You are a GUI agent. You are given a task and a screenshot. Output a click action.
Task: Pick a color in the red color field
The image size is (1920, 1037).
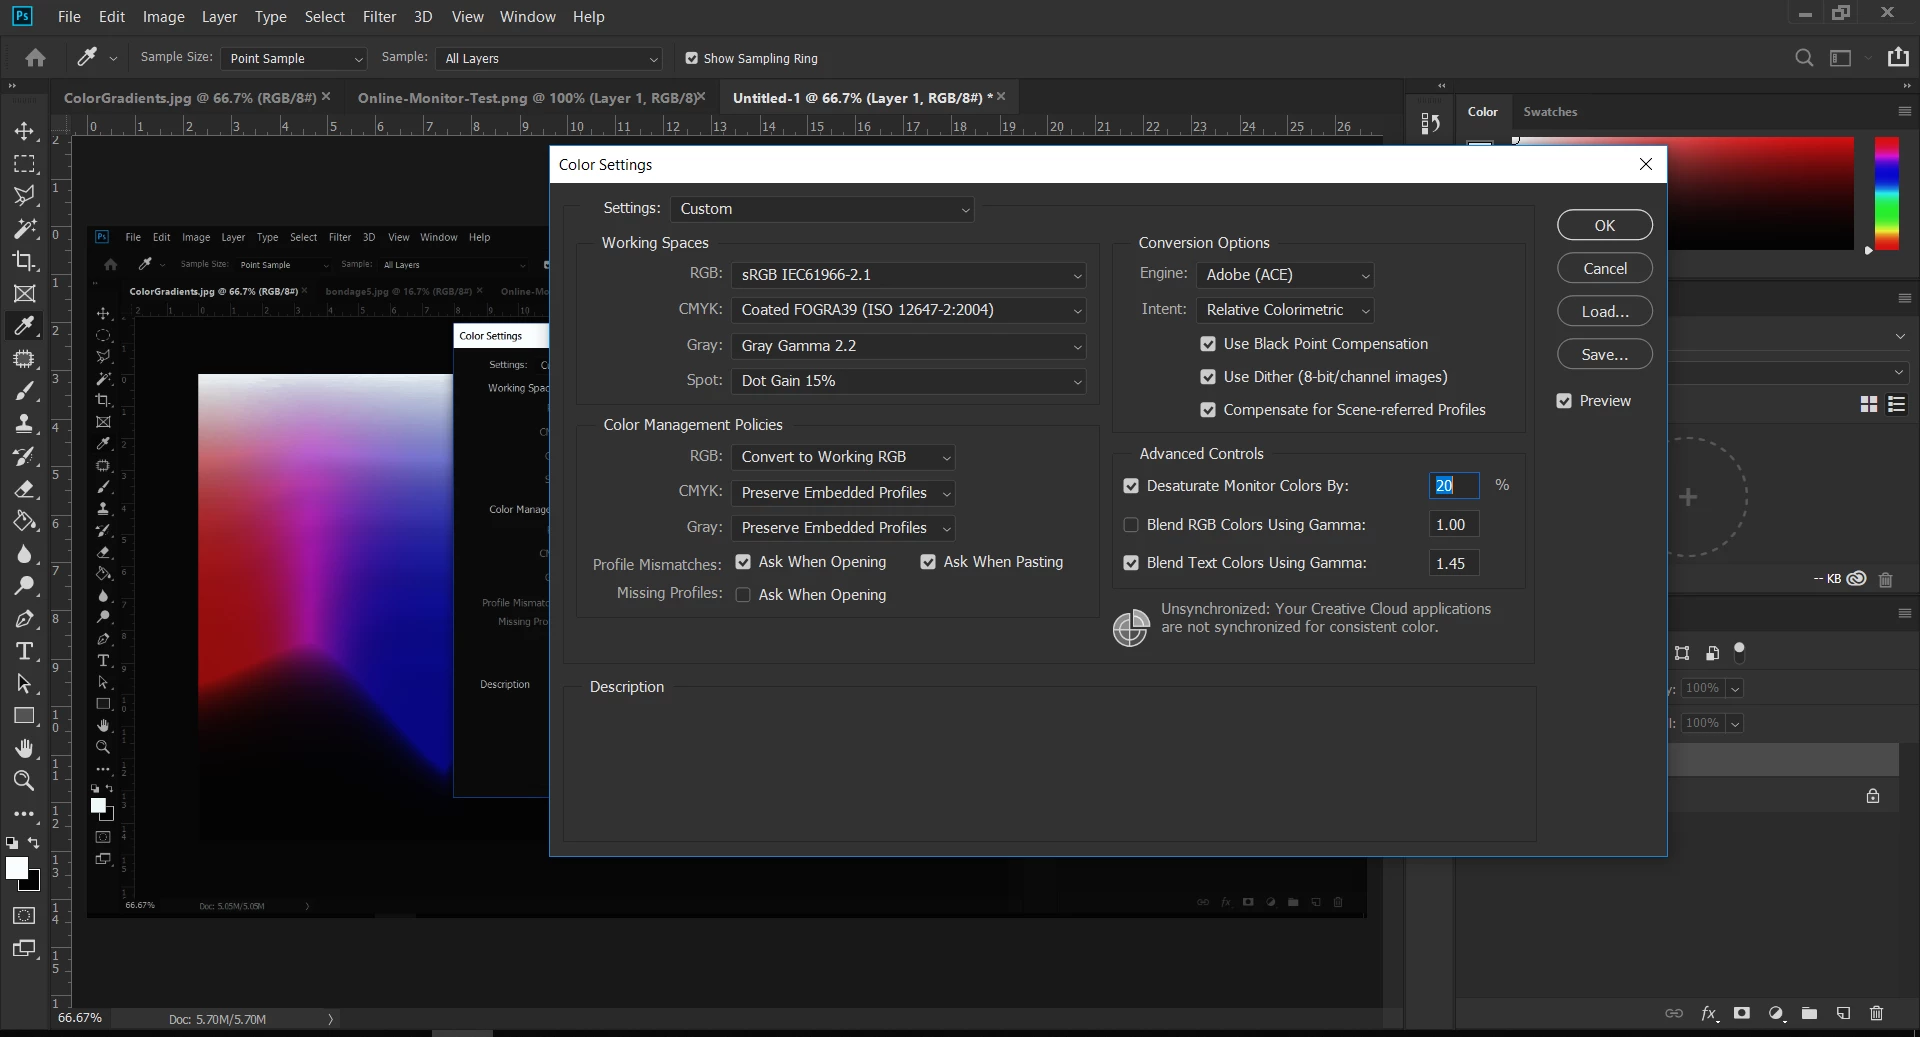1760,194
